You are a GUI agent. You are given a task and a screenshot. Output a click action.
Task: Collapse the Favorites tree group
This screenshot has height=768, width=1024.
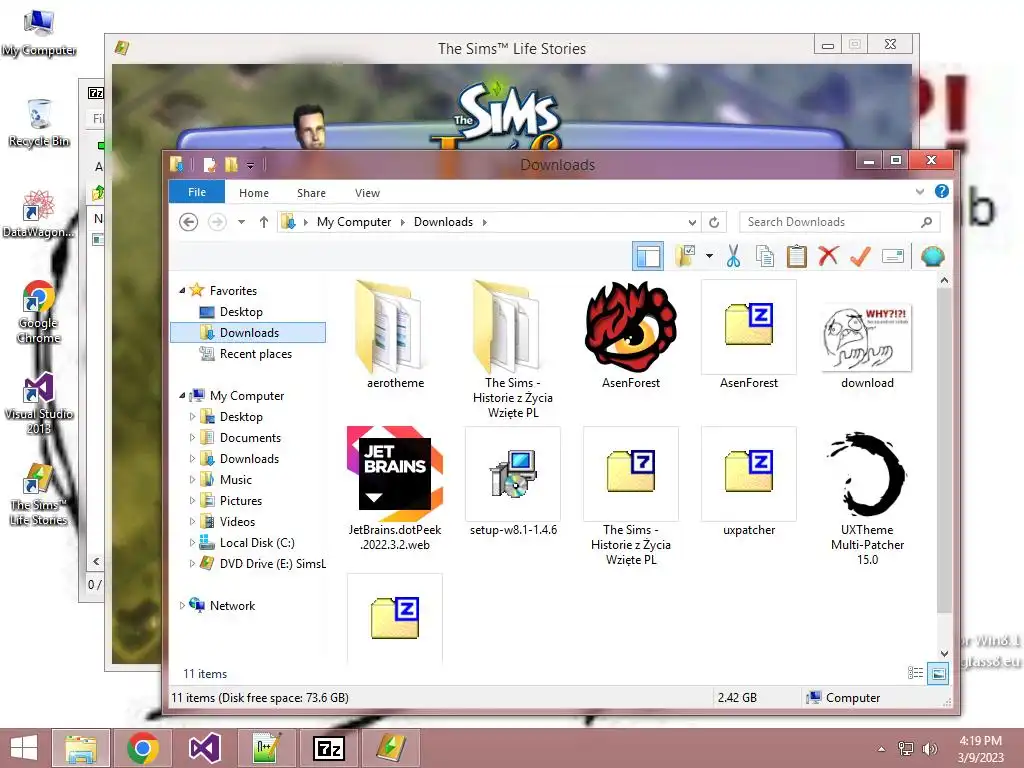point(182,291)
